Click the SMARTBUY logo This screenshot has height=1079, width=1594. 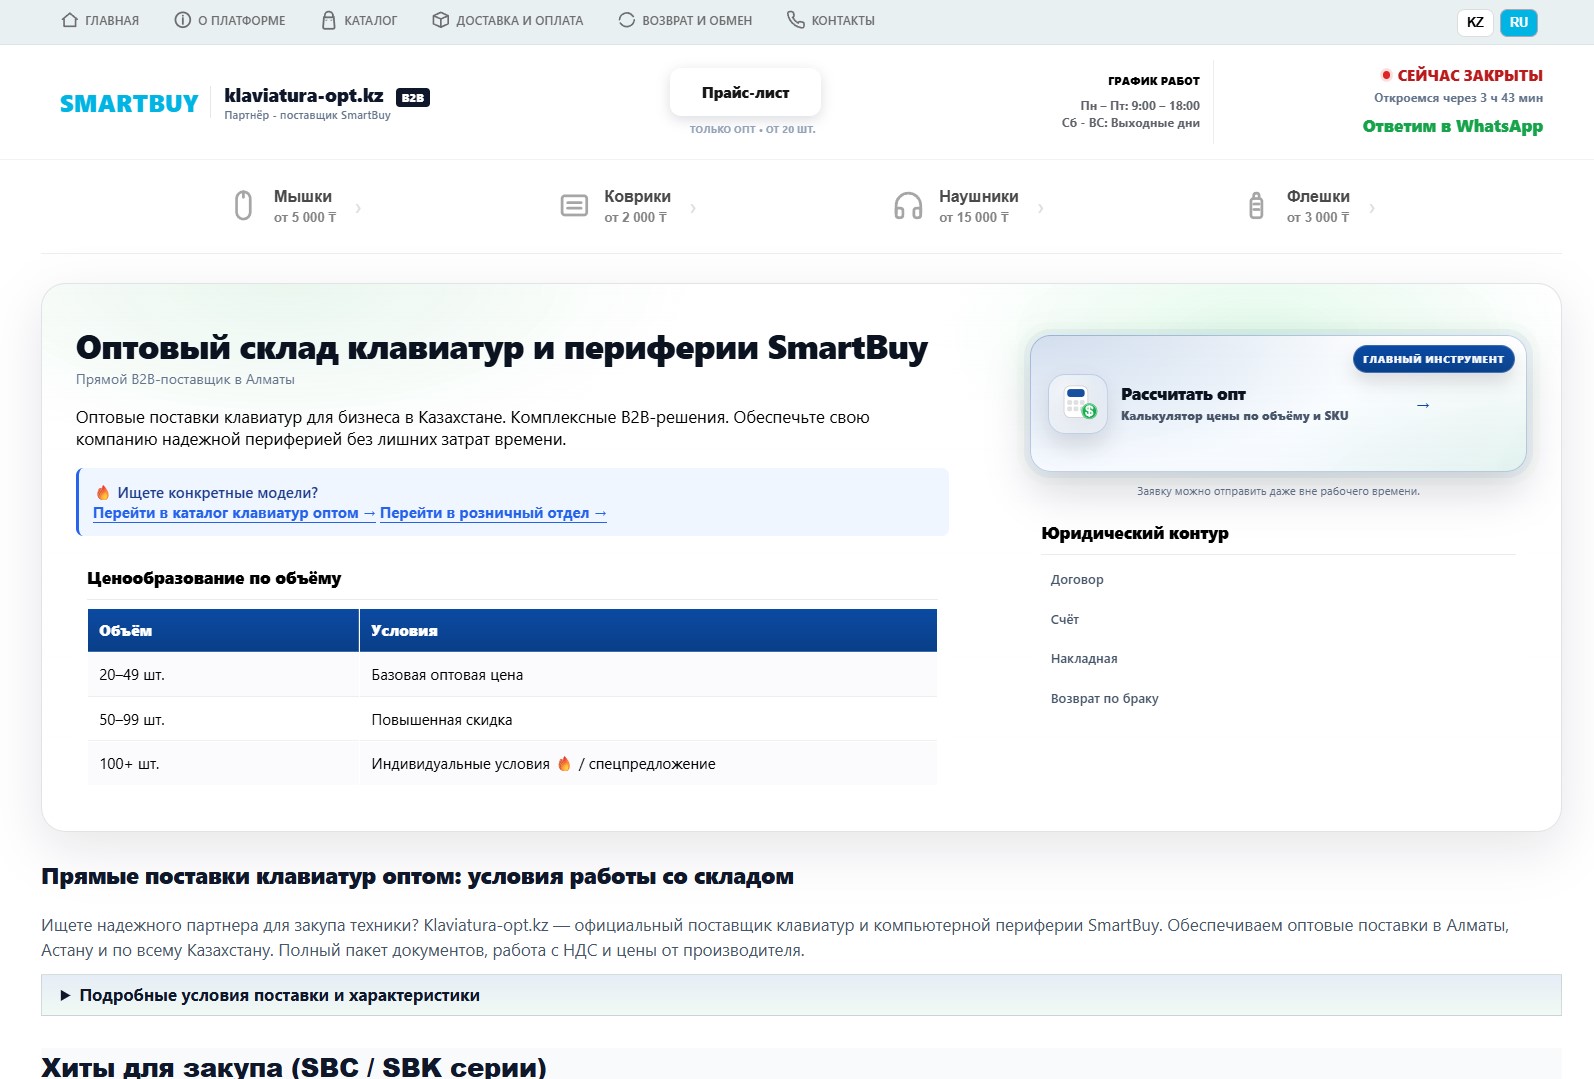point(129,104)
